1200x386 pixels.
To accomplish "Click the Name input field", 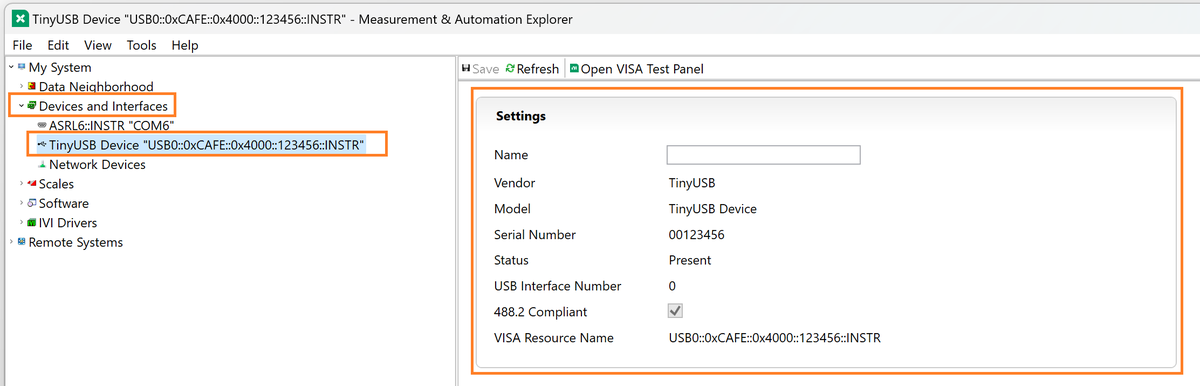I will point(764,155).
